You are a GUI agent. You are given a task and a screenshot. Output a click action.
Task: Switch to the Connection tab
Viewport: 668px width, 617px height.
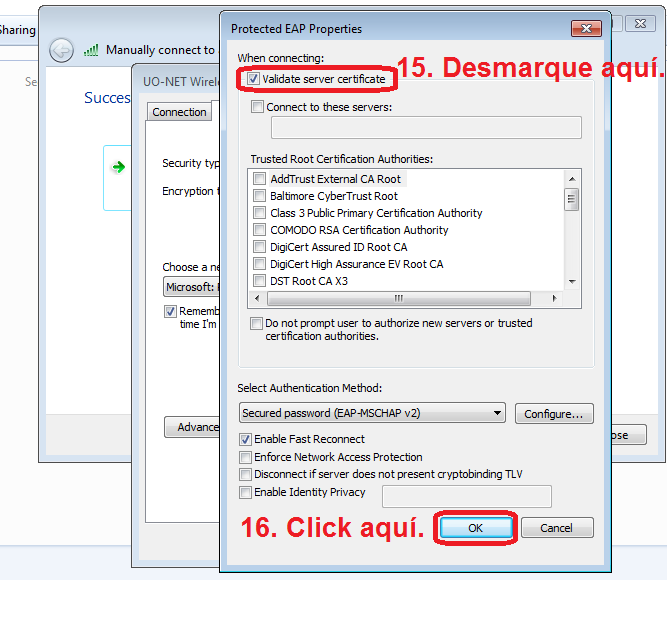(180, 112)
